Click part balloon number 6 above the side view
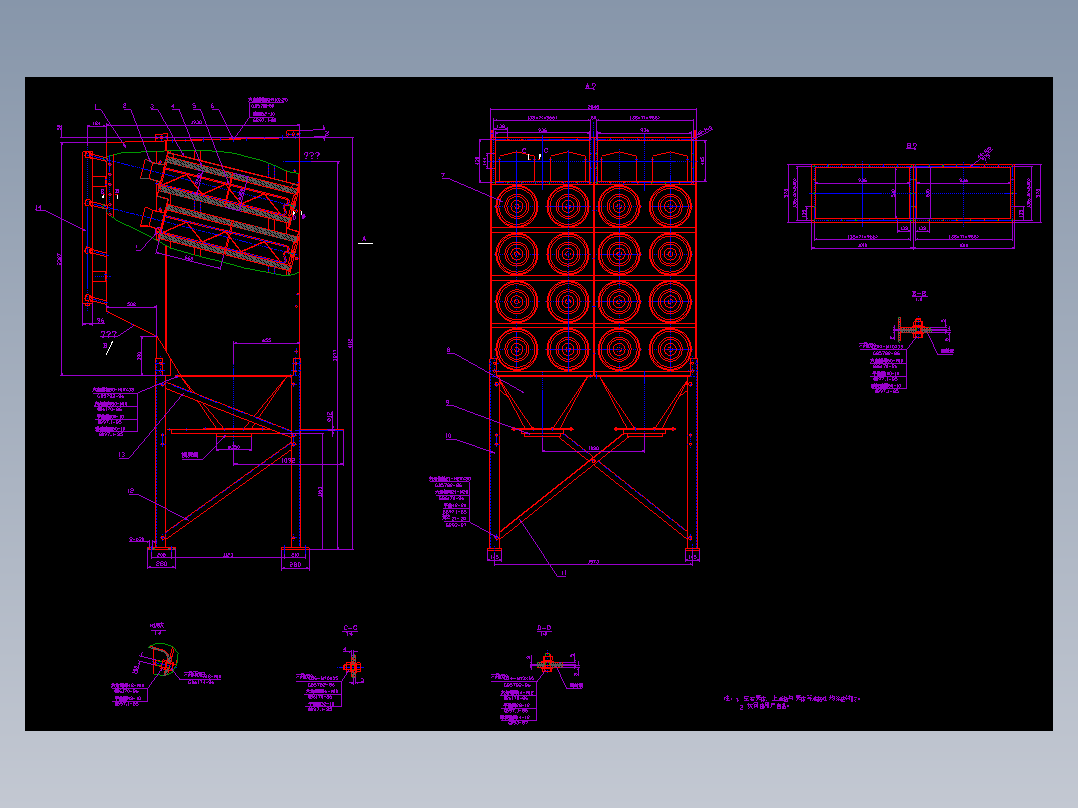This screenshot has width=1078, height=808. pyautogui.click(x=212, y=107)
